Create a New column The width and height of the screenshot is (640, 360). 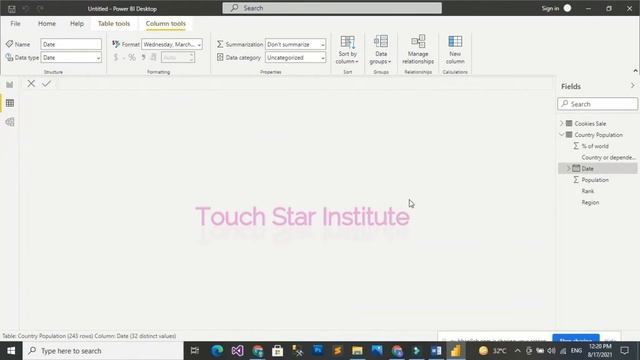(x=455, y=49)
